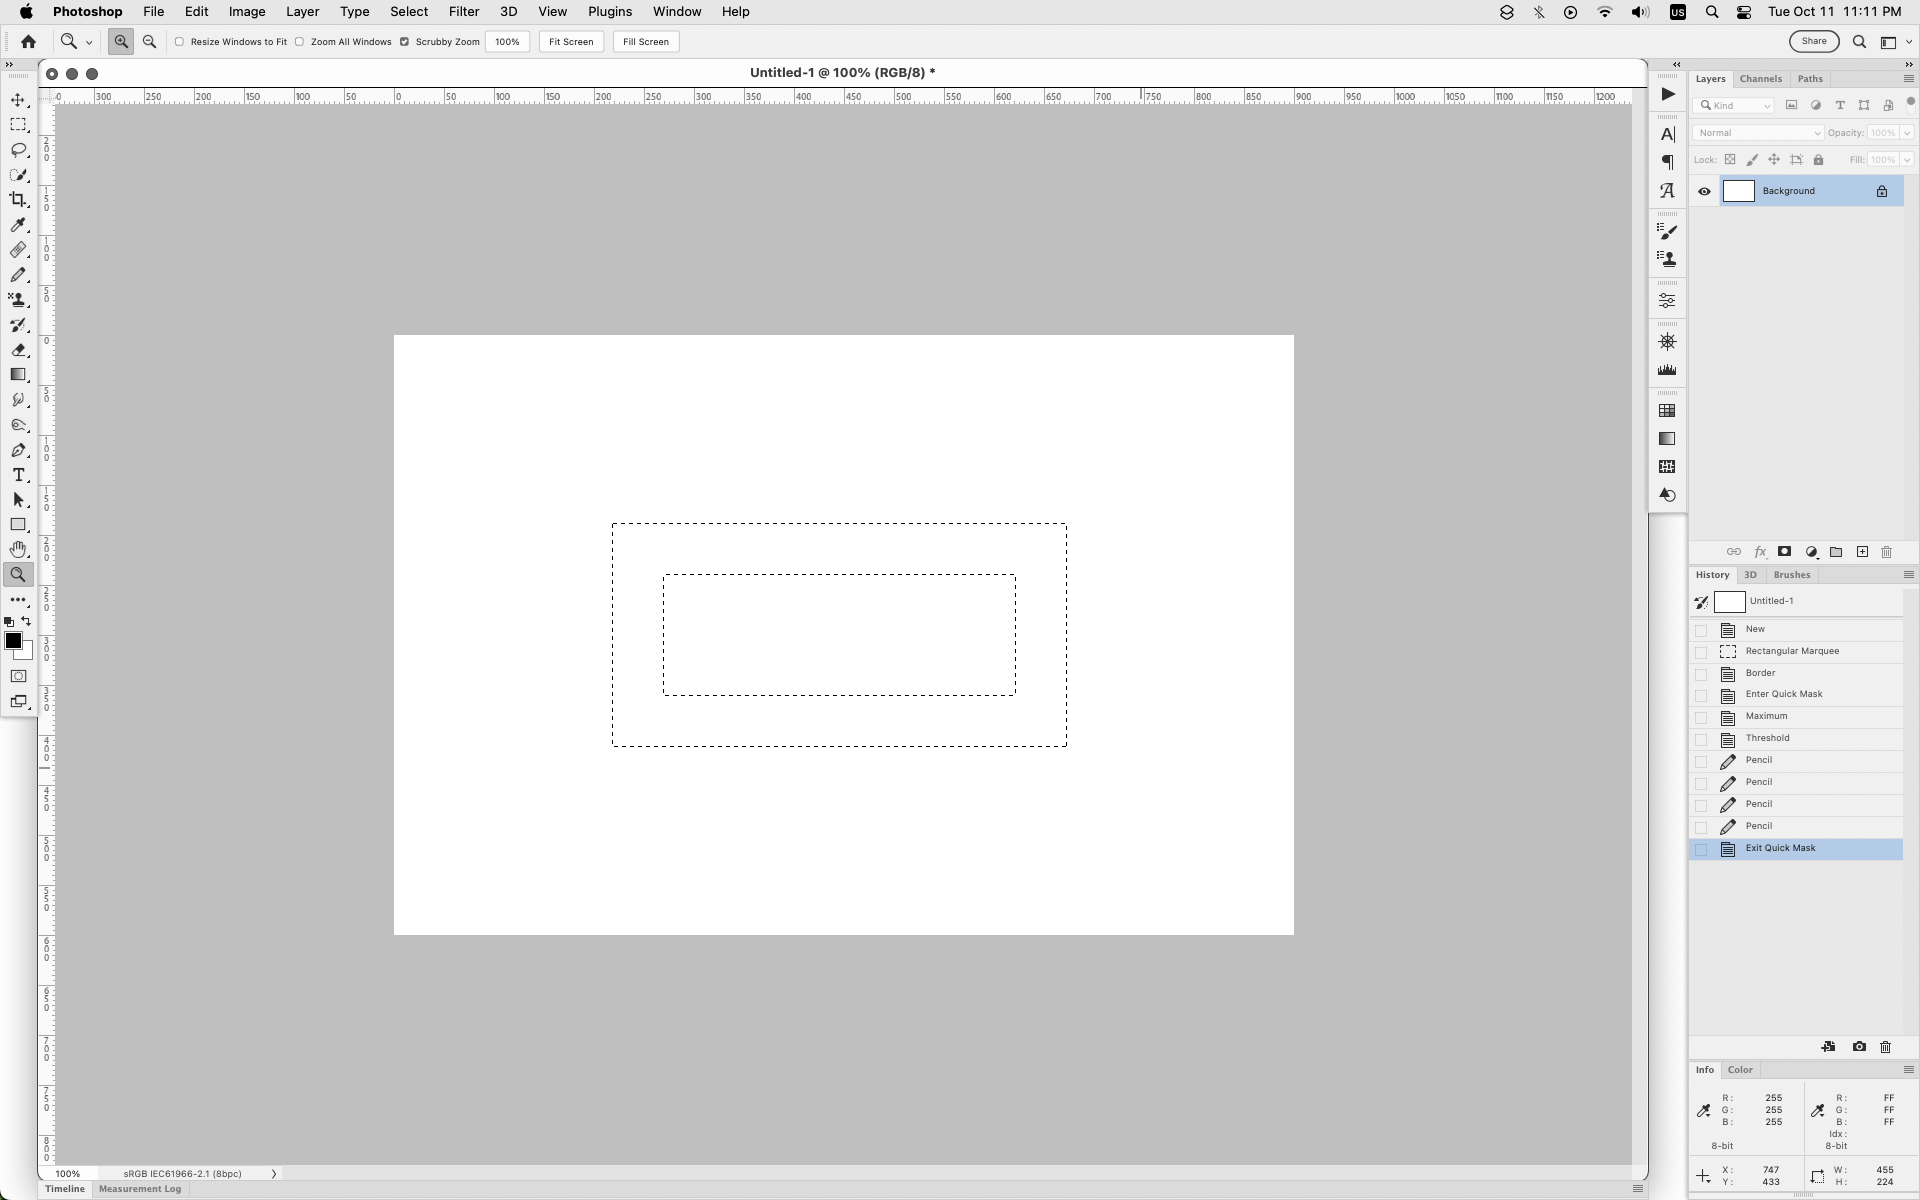
Task: Enable the Zoom All Windows checkbox
Action: click(300, 42)
